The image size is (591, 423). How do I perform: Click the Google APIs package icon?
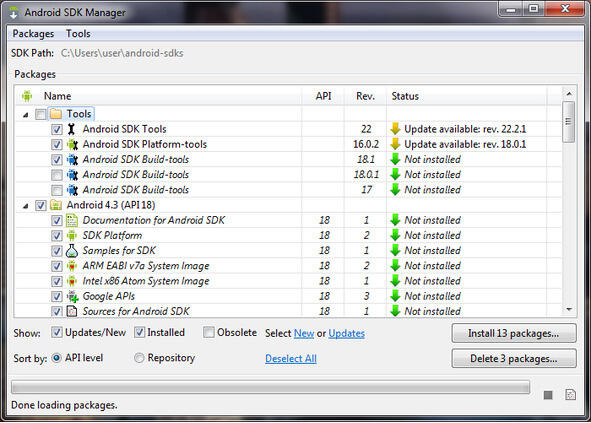pyautogui.click(x=72, y=296)
